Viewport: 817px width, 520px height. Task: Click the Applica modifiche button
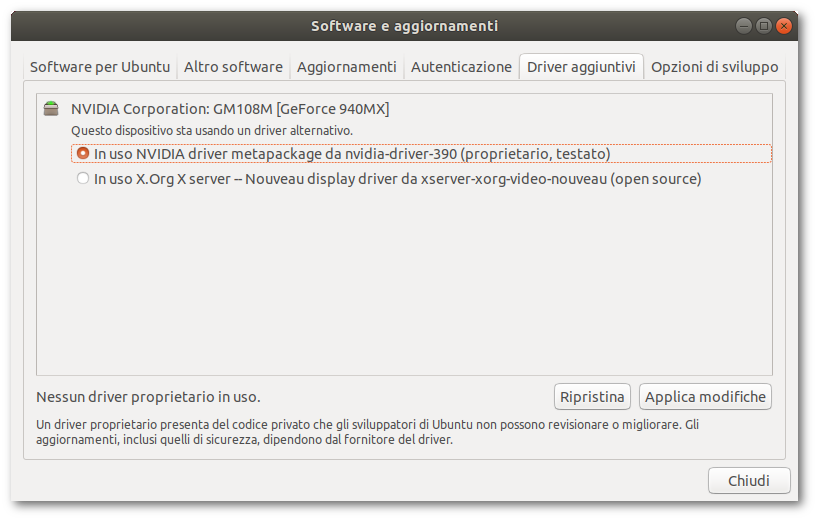[705, 397]
